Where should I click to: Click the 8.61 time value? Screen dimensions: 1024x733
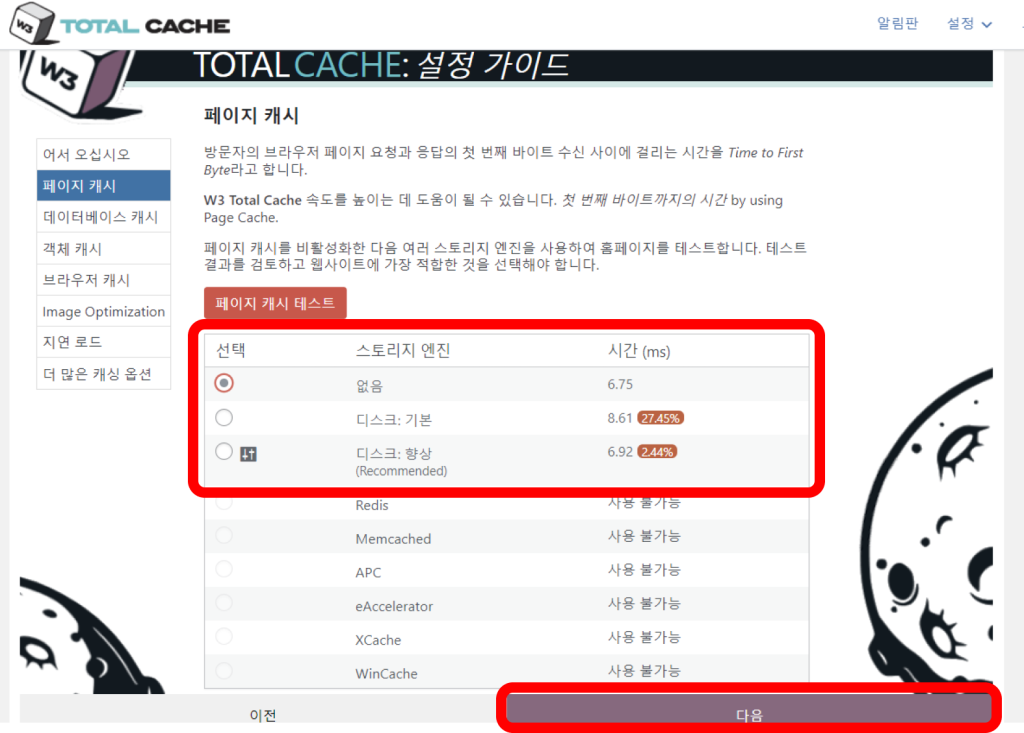point(620,418)
